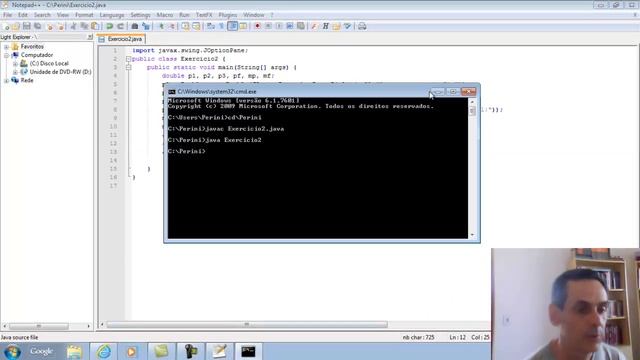The height and width of the screenshot is (360, 640).
Task: Select (C:) Disco Local drive
Action: pyautogui.click(x=49, y=64)
